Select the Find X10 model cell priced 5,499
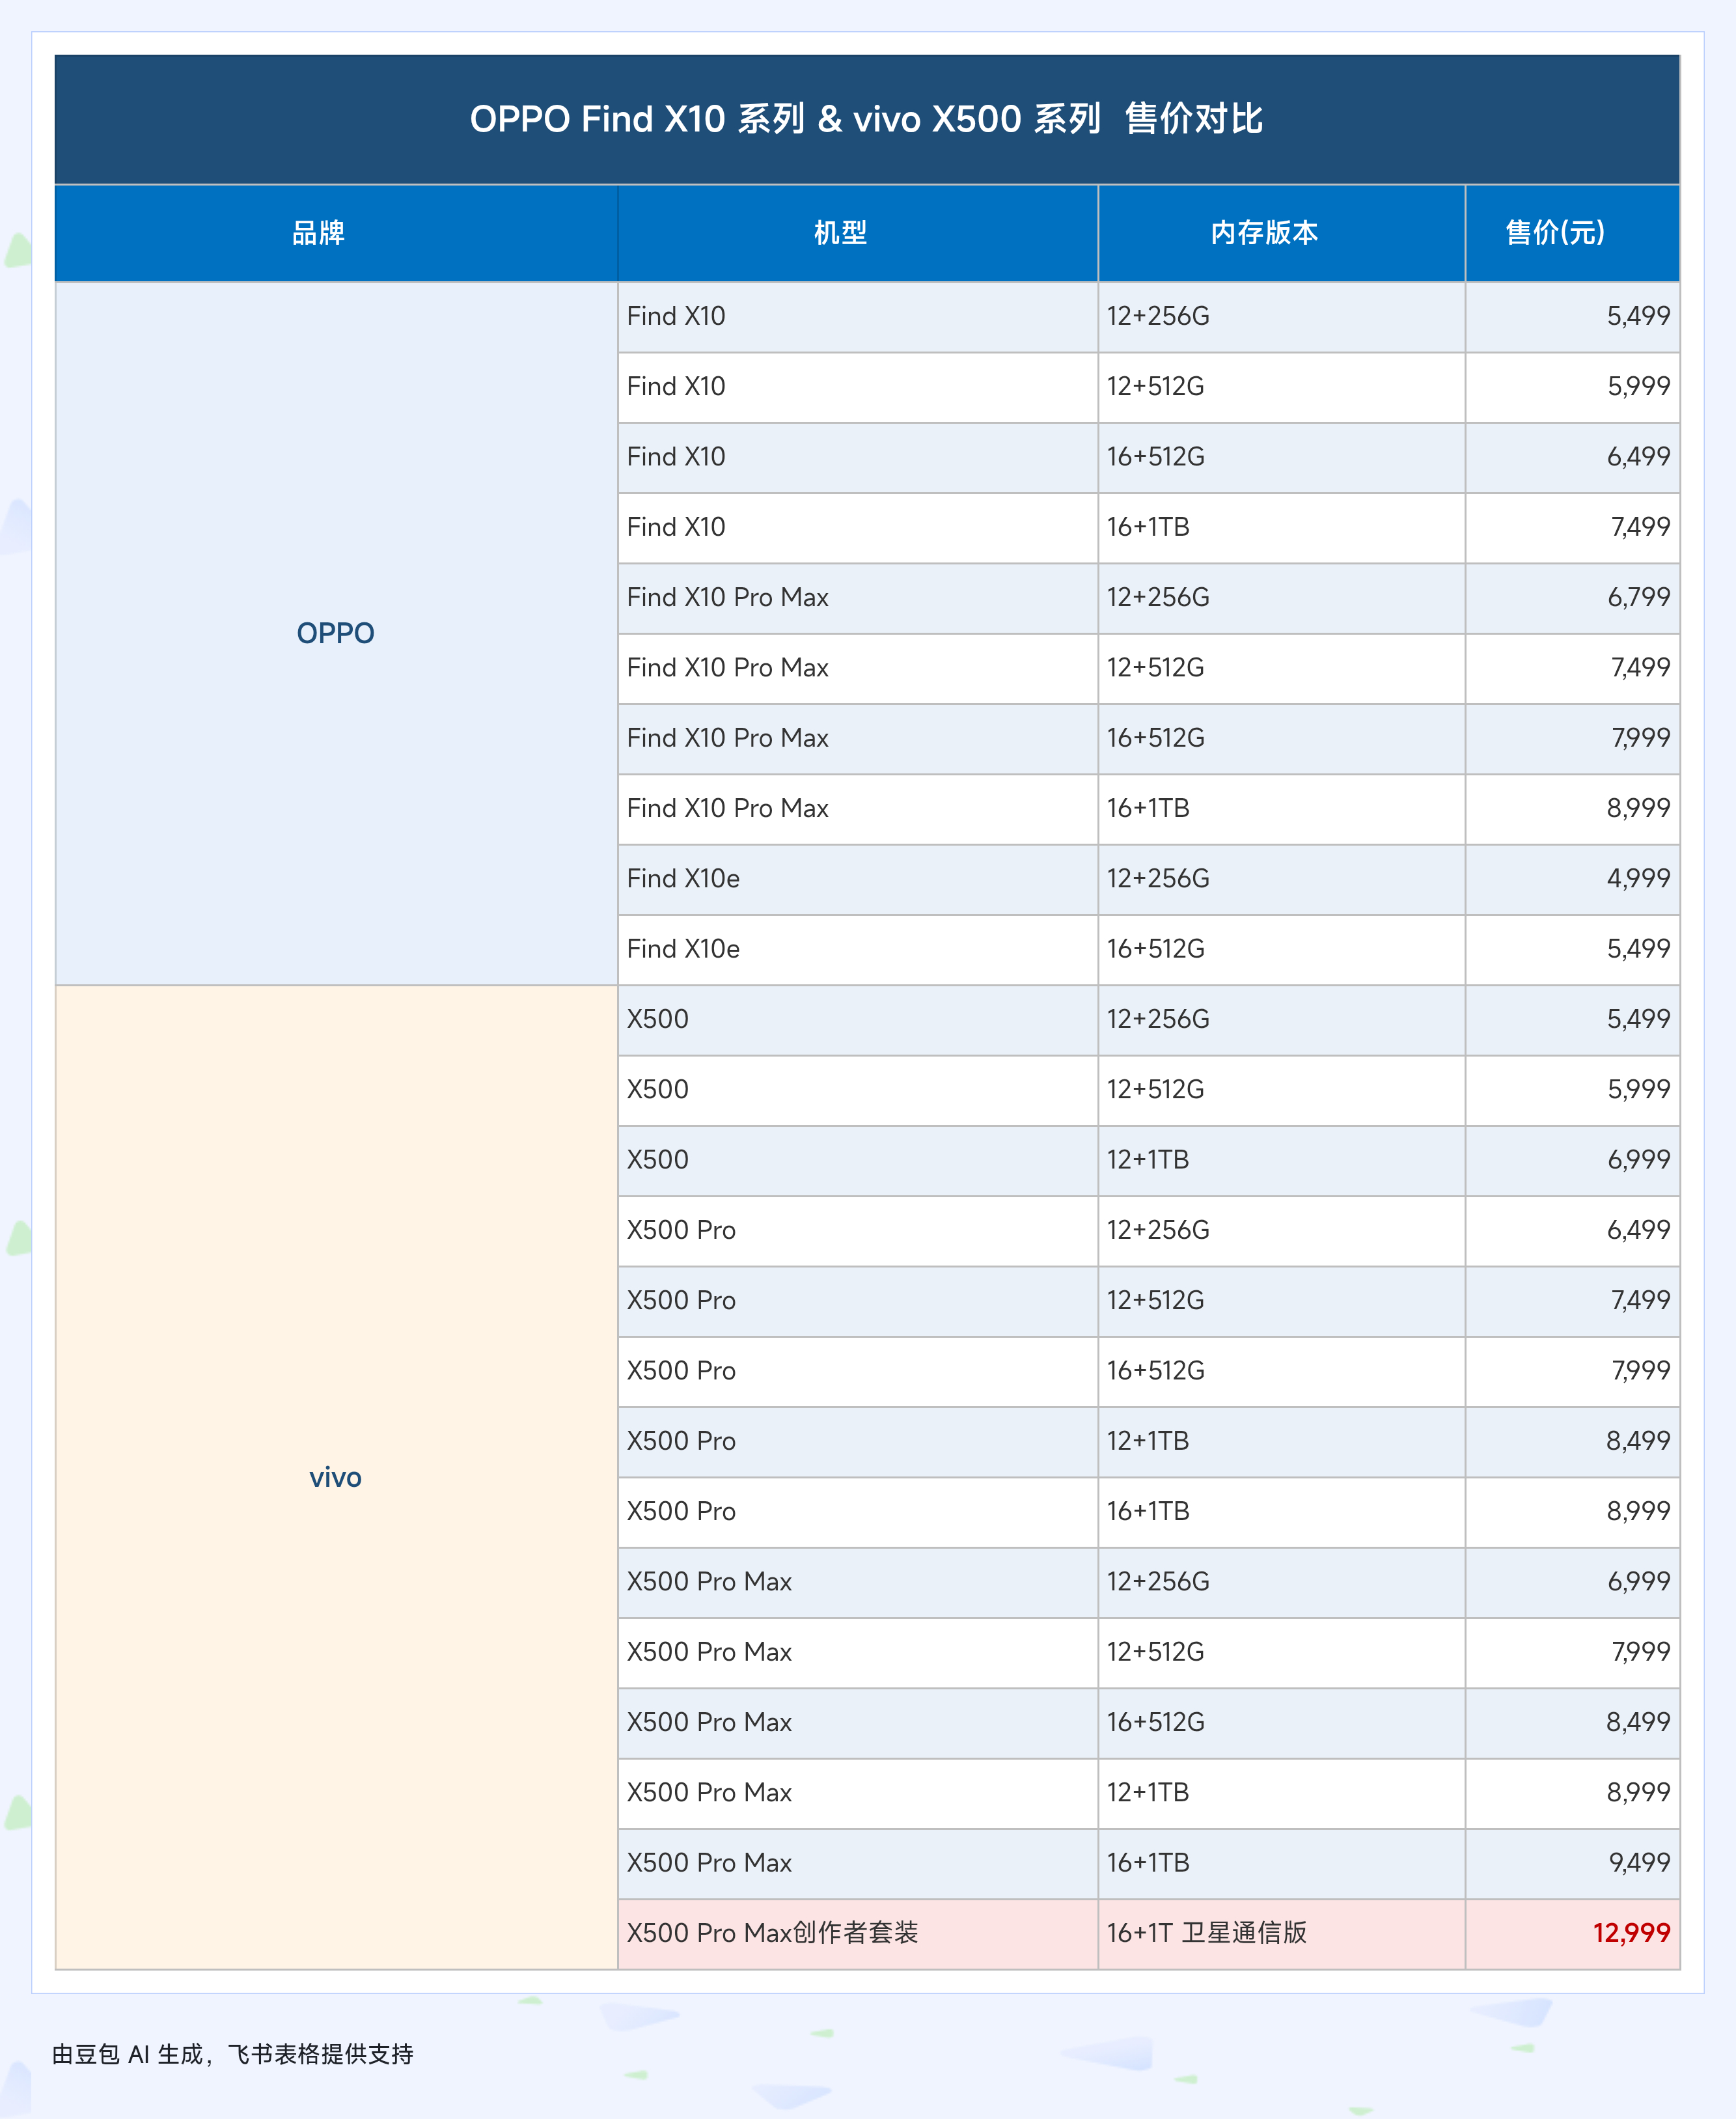Viewport: 1736px width, 2119px height. pyautogui.click(x=857, y=316)
